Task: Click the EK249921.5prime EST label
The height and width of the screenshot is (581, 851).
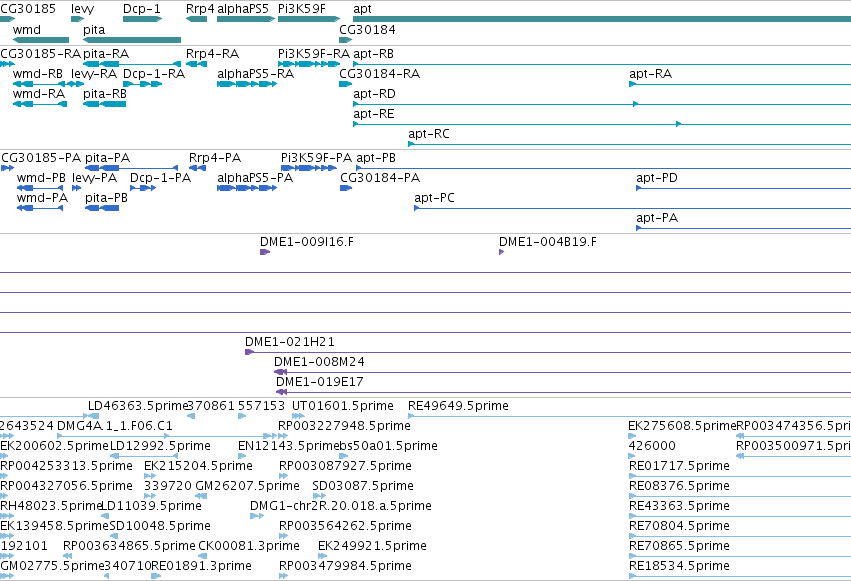Action: pos(372,546)
